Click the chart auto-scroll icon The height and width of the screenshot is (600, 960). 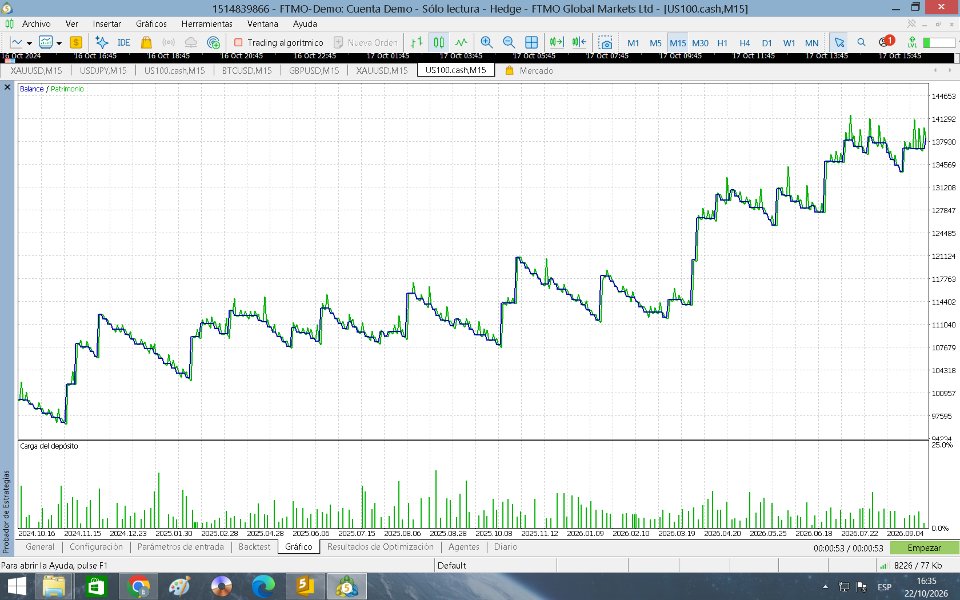(556, 42)
